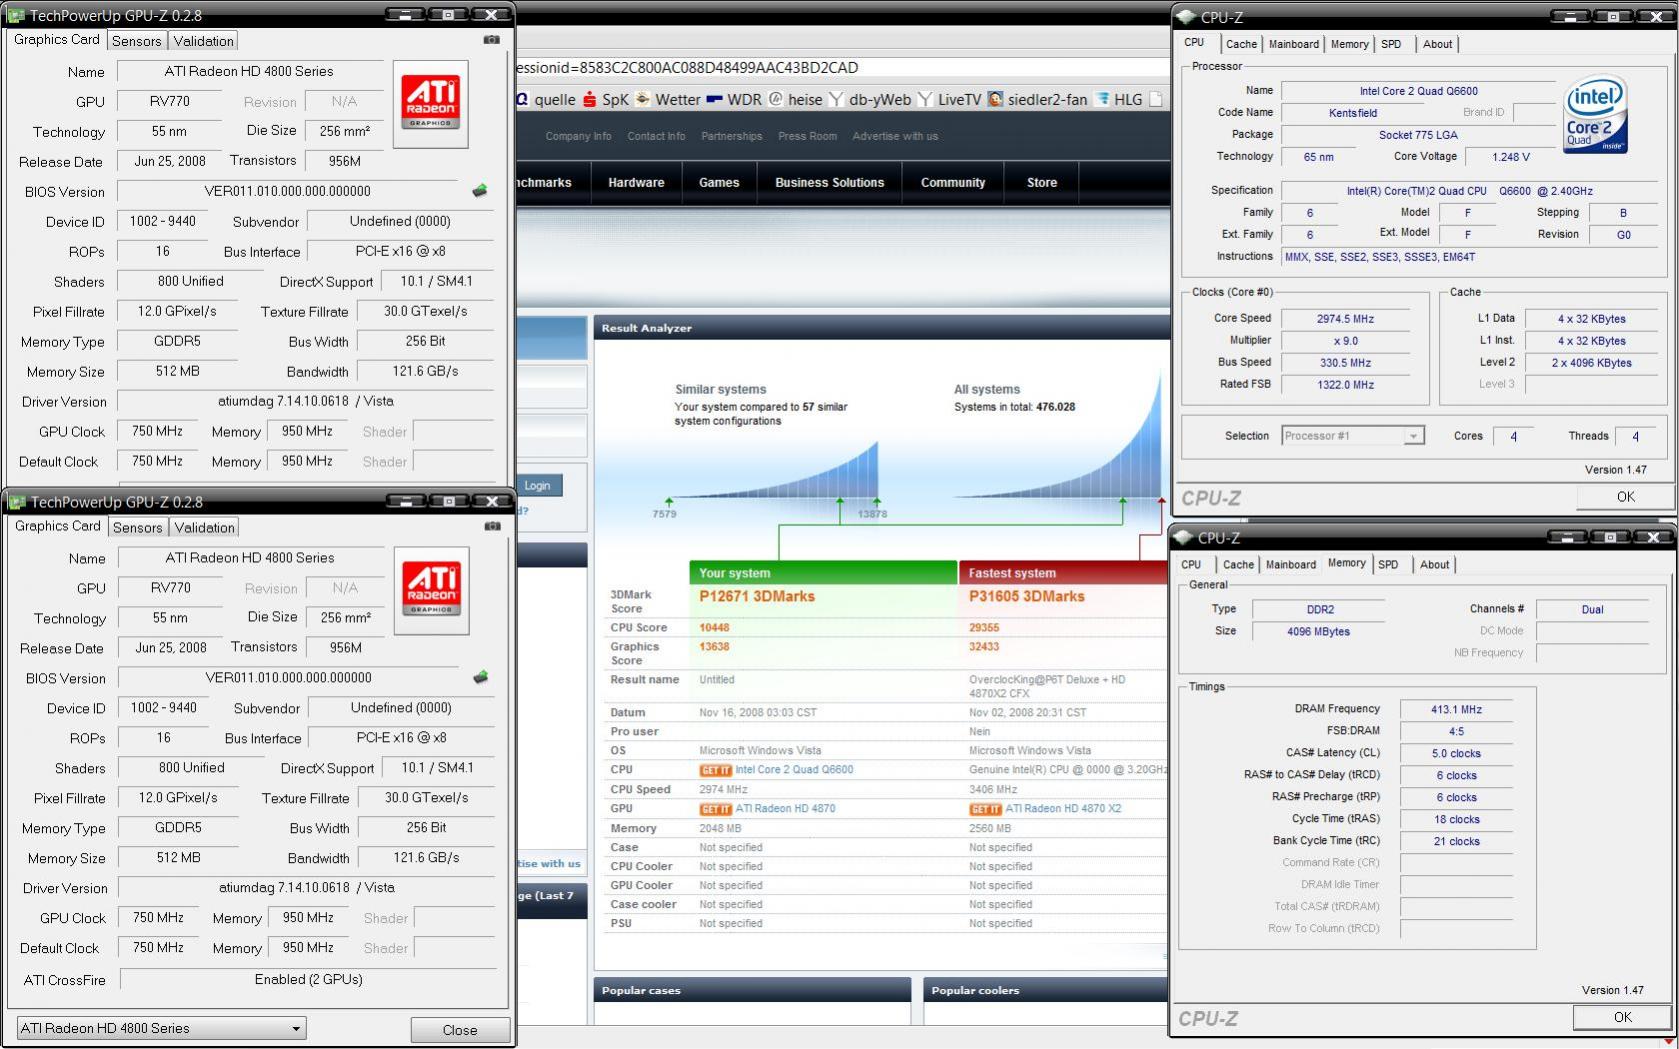Open Community in site navigation
Screen dimensions: 1679x1049
953,183
